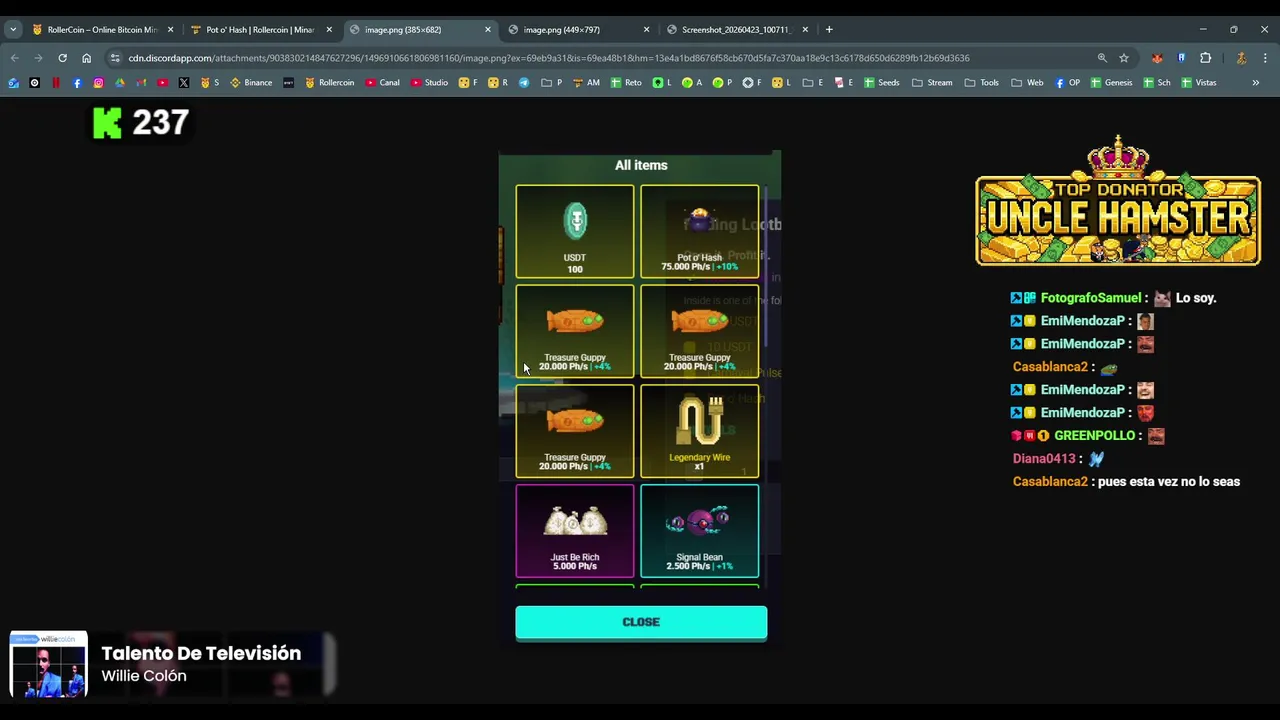The height and width of the screenshot is (720, 1280).
Task: Select the Pot o' Hash item card
Action: click(x=699, y=231)
